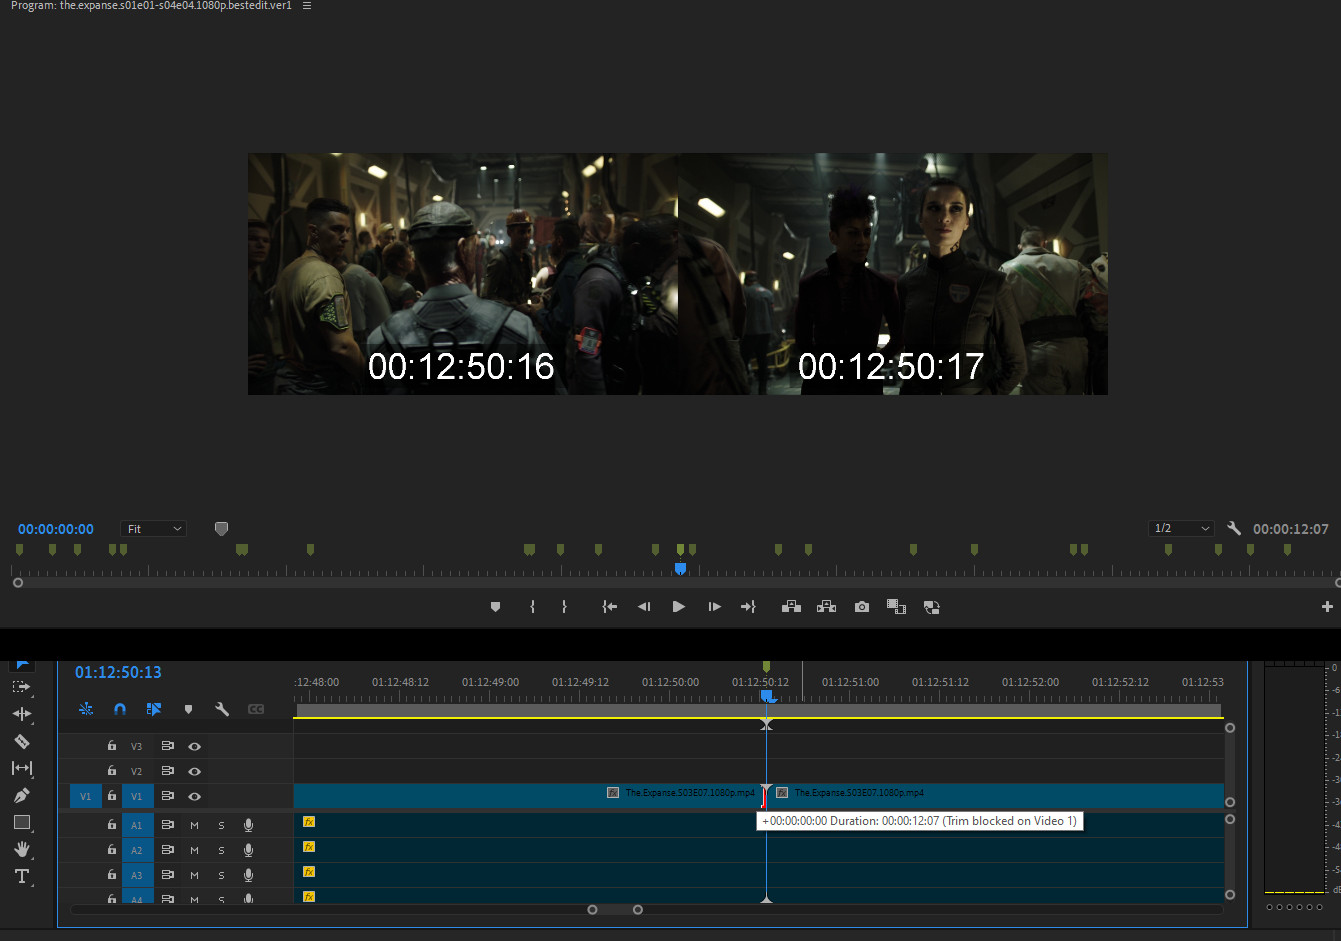Select the Pen tool
Screen dimensions: 1341x941
point(21,795)
